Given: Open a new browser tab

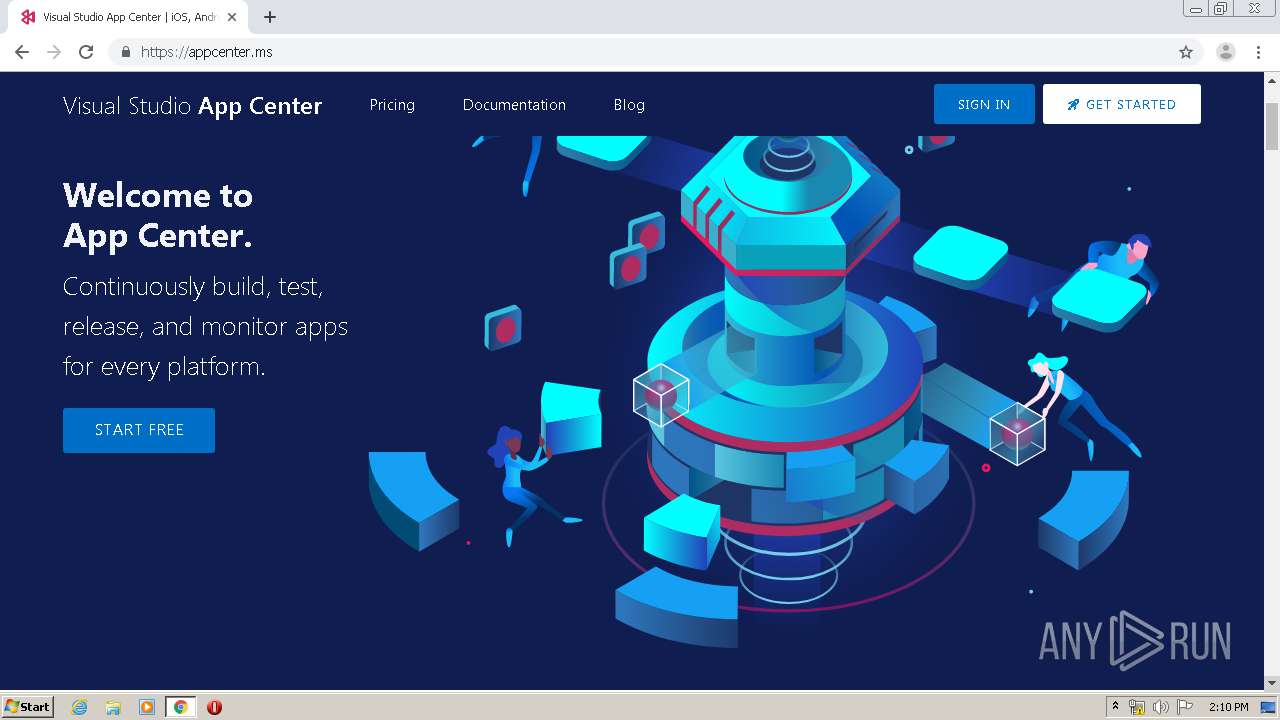Looking at the screenshot, I should point(269,17).
